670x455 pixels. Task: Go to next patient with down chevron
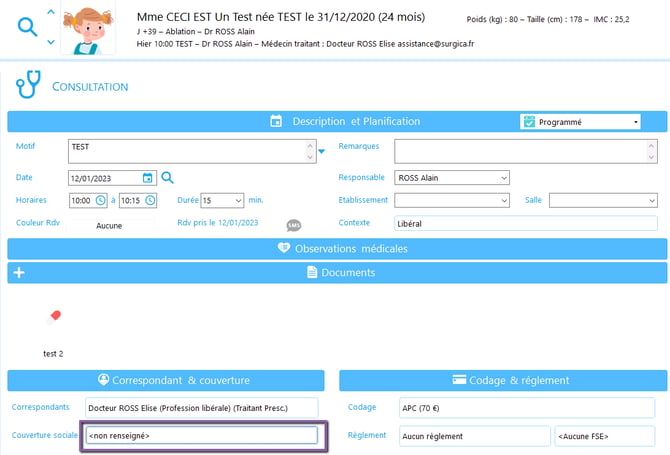click(x=51, y=42)
